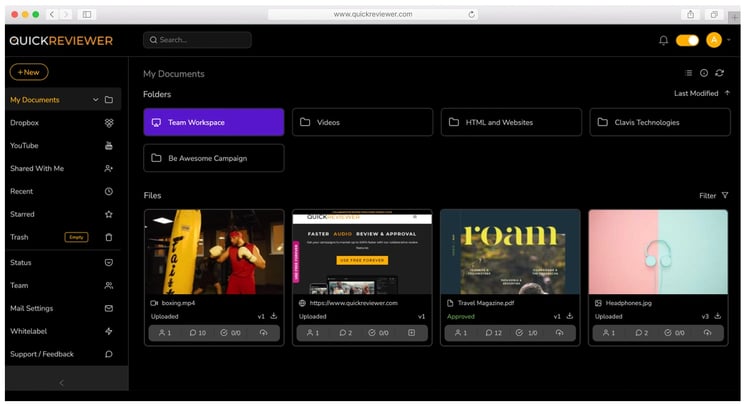Collapse the sidebar with bottom arrow
Image resolution: width=746 pixels, height=407 pixels.
click(x=62, y=382)
